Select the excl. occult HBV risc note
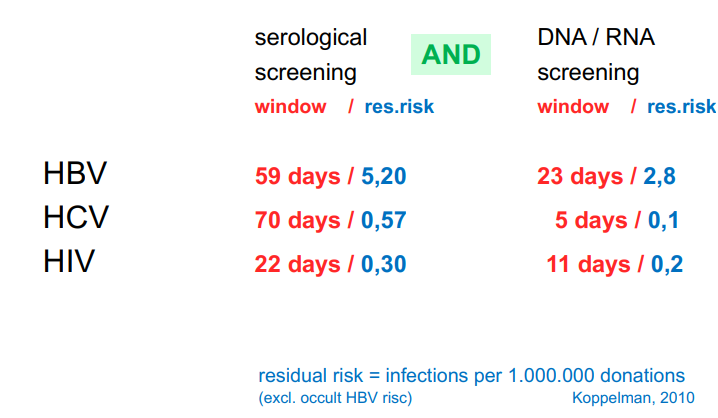 pos(335,398)
